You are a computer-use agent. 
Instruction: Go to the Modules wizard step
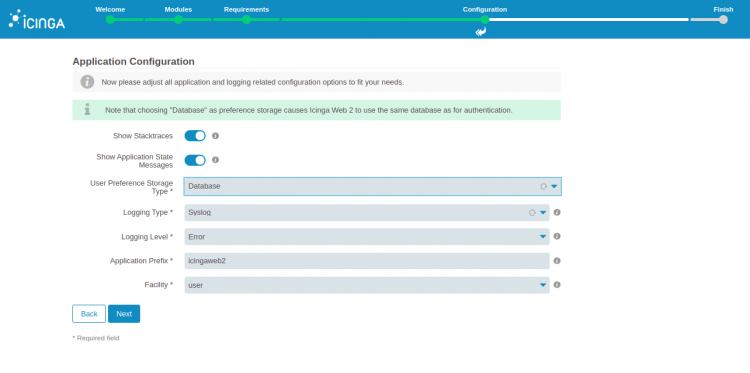(178, 20)
